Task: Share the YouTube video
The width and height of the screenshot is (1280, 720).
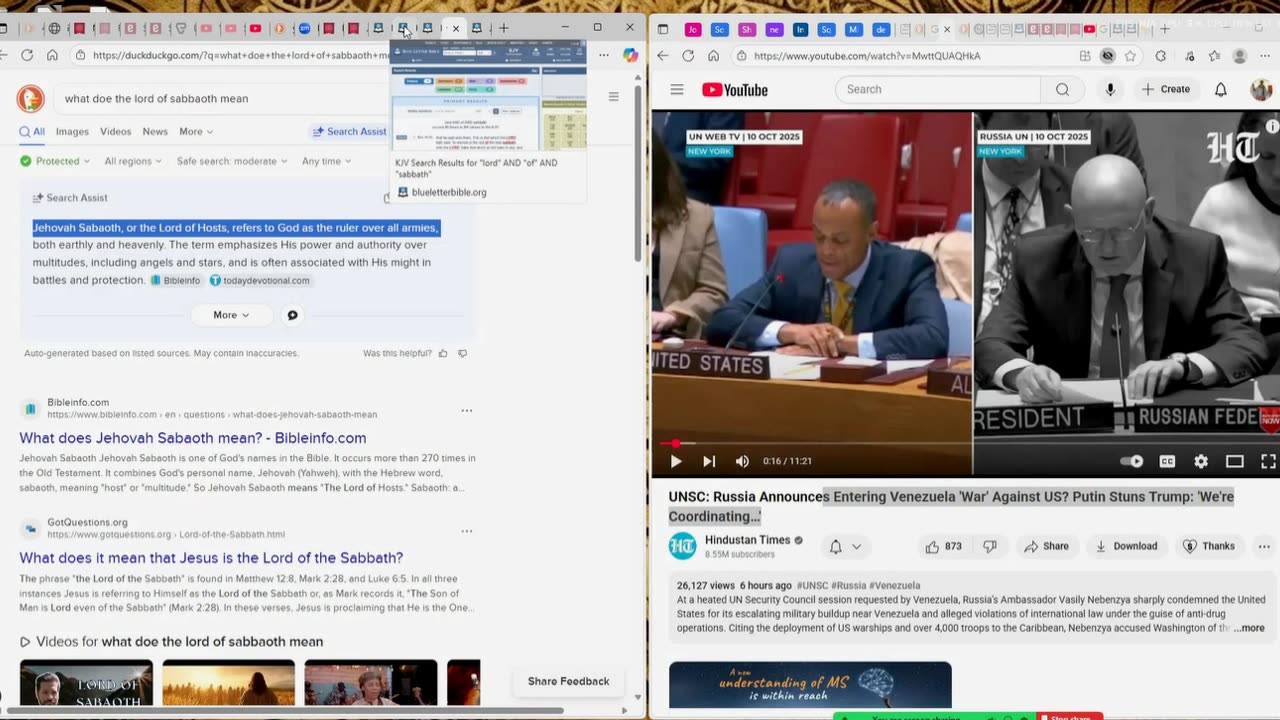Action: click(x=1046, y=546)
